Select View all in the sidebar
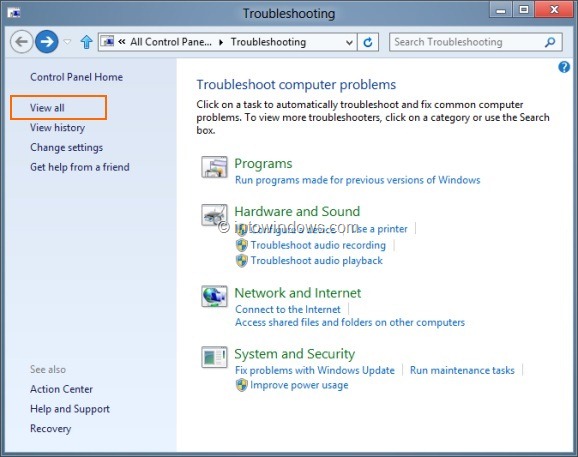578x457 pixels. coord(47,108)
